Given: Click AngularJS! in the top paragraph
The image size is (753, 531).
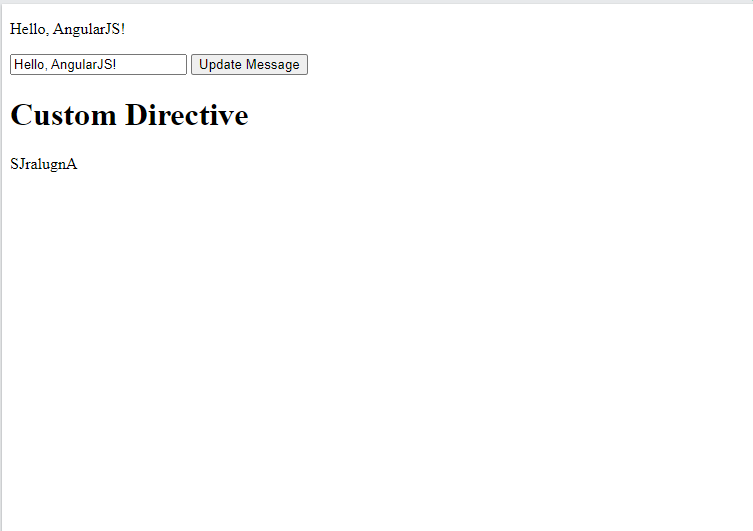Looking at the screenshot, I should click(89, 29).
